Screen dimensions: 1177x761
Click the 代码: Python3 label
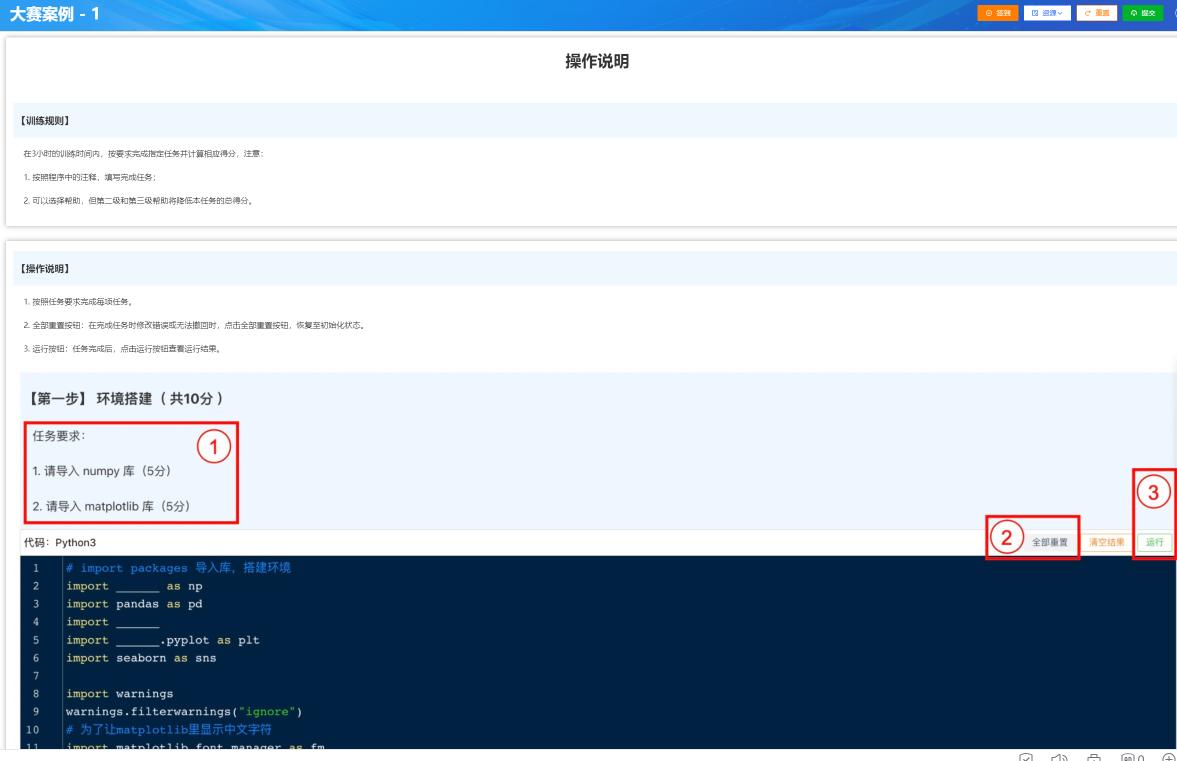tap(59, 542)
